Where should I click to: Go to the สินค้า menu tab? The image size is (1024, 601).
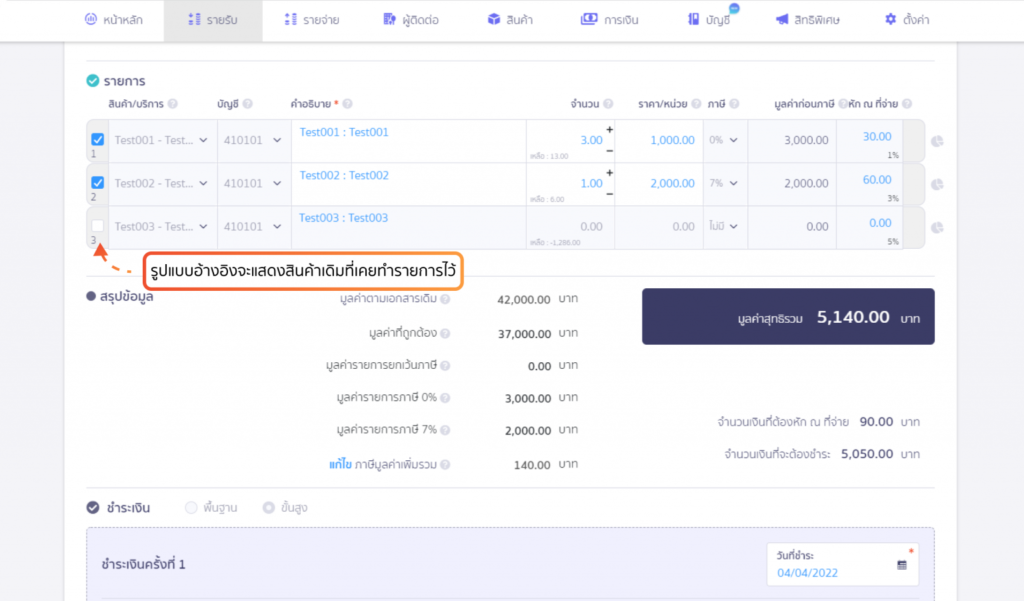pos(510,20)
